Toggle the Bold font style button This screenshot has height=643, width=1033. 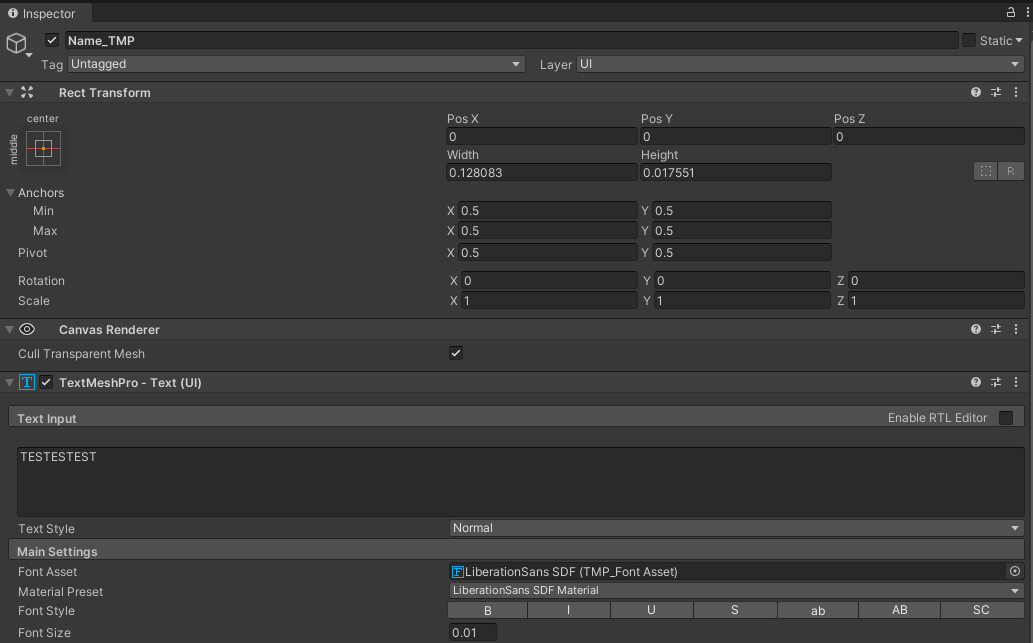click(487, 610)
